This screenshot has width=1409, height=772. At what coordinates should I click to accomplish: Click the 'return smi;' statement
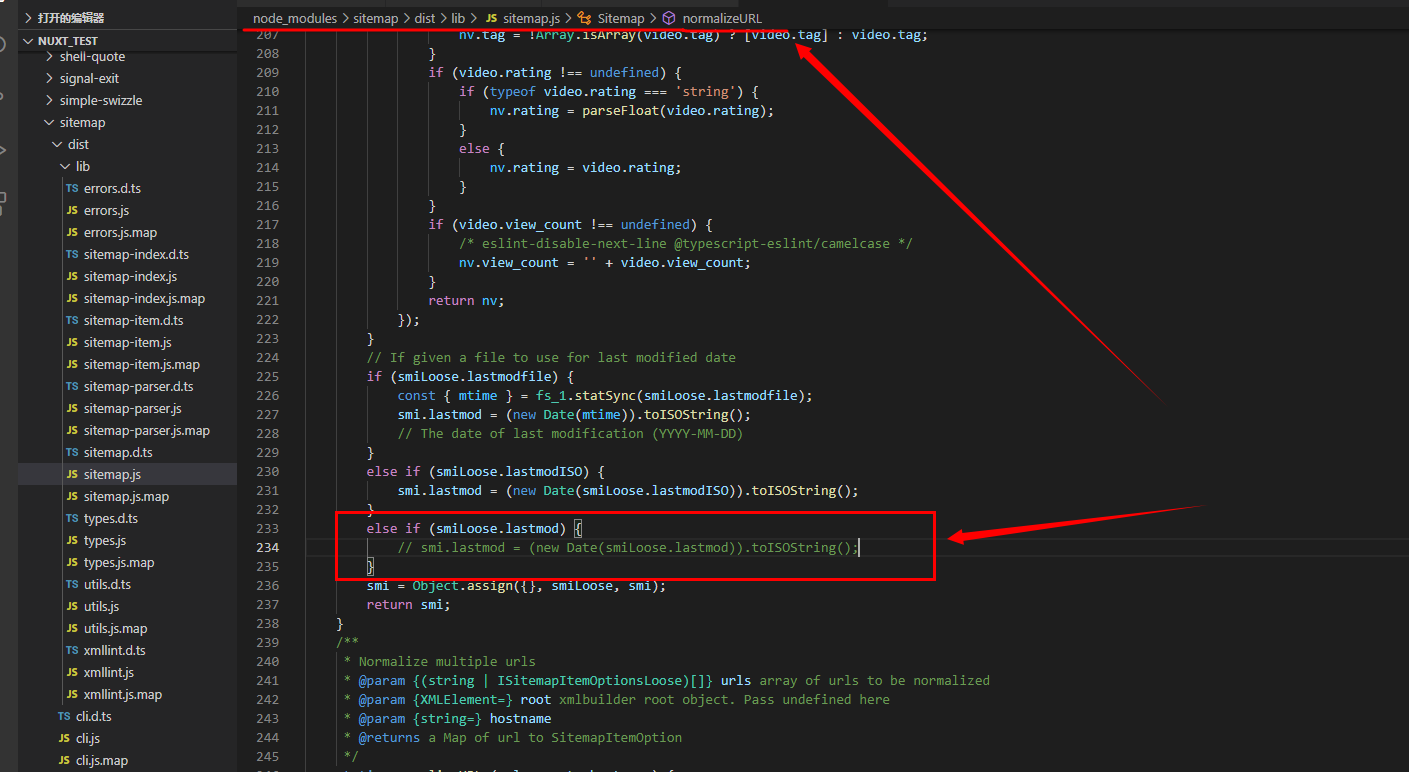[409, 605]
